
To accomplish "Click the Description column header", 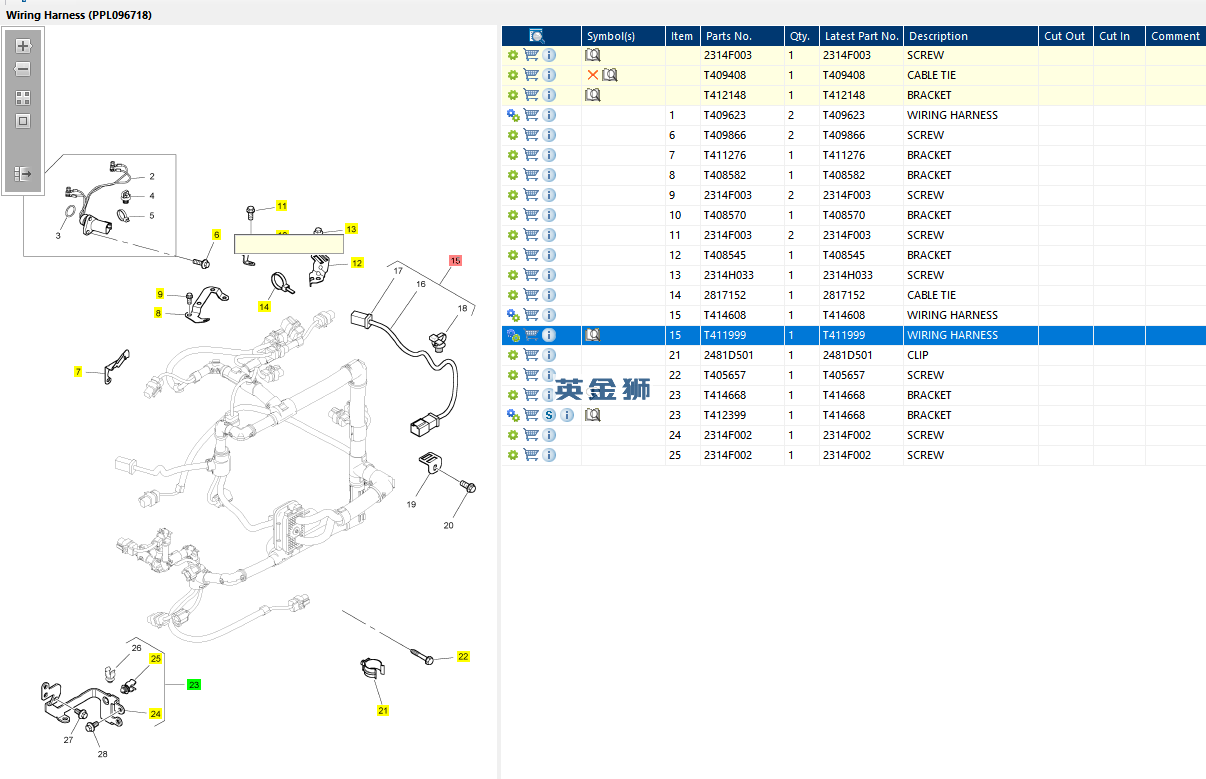I will (938, 36).
